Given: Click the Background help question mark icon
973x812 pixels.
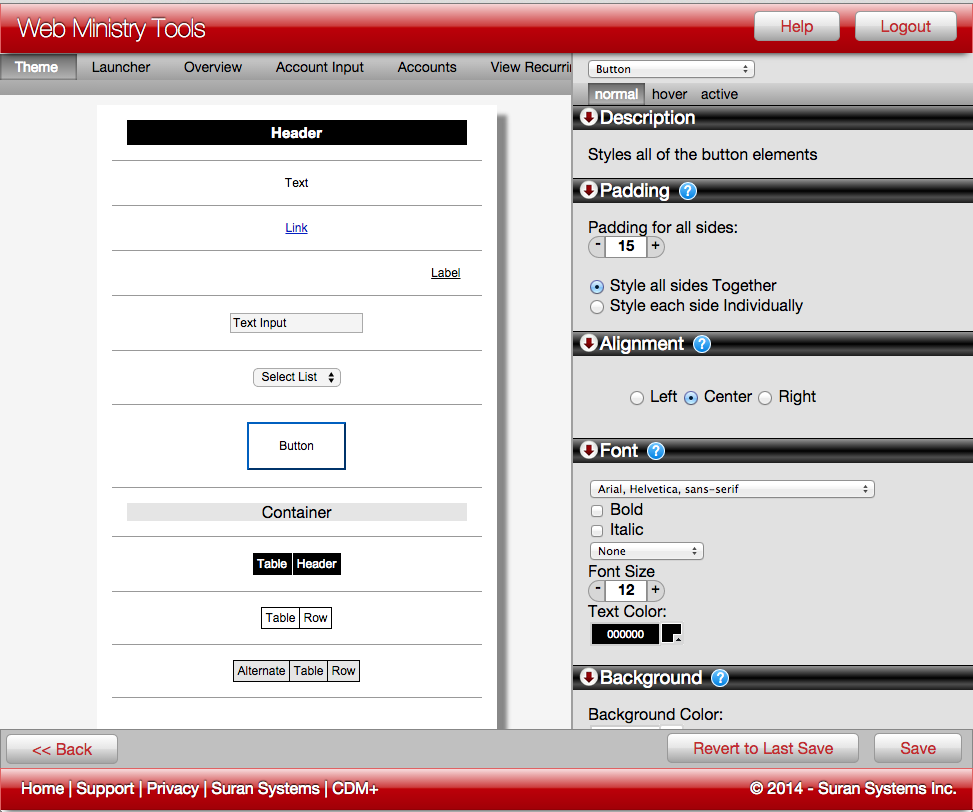Looking at the screenshot, I should click(x=720, y=678).
